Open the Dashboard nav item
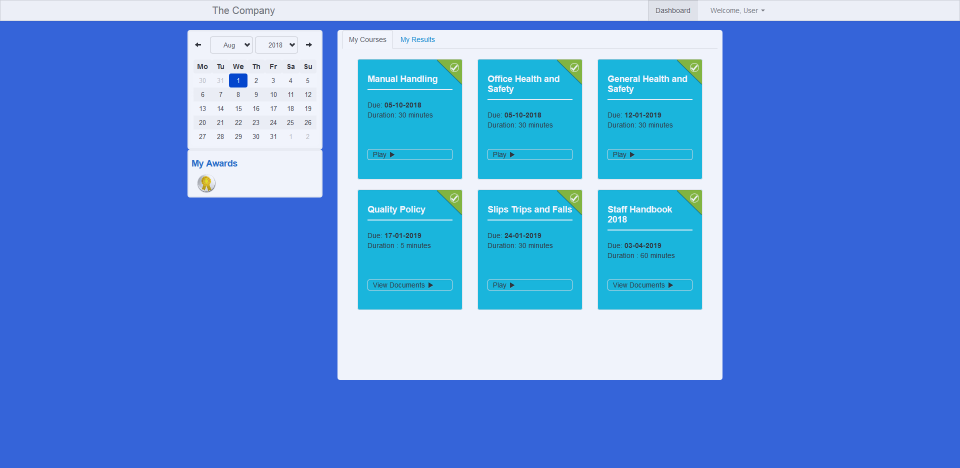Screen dimensions: 960x468 [673, 10]
